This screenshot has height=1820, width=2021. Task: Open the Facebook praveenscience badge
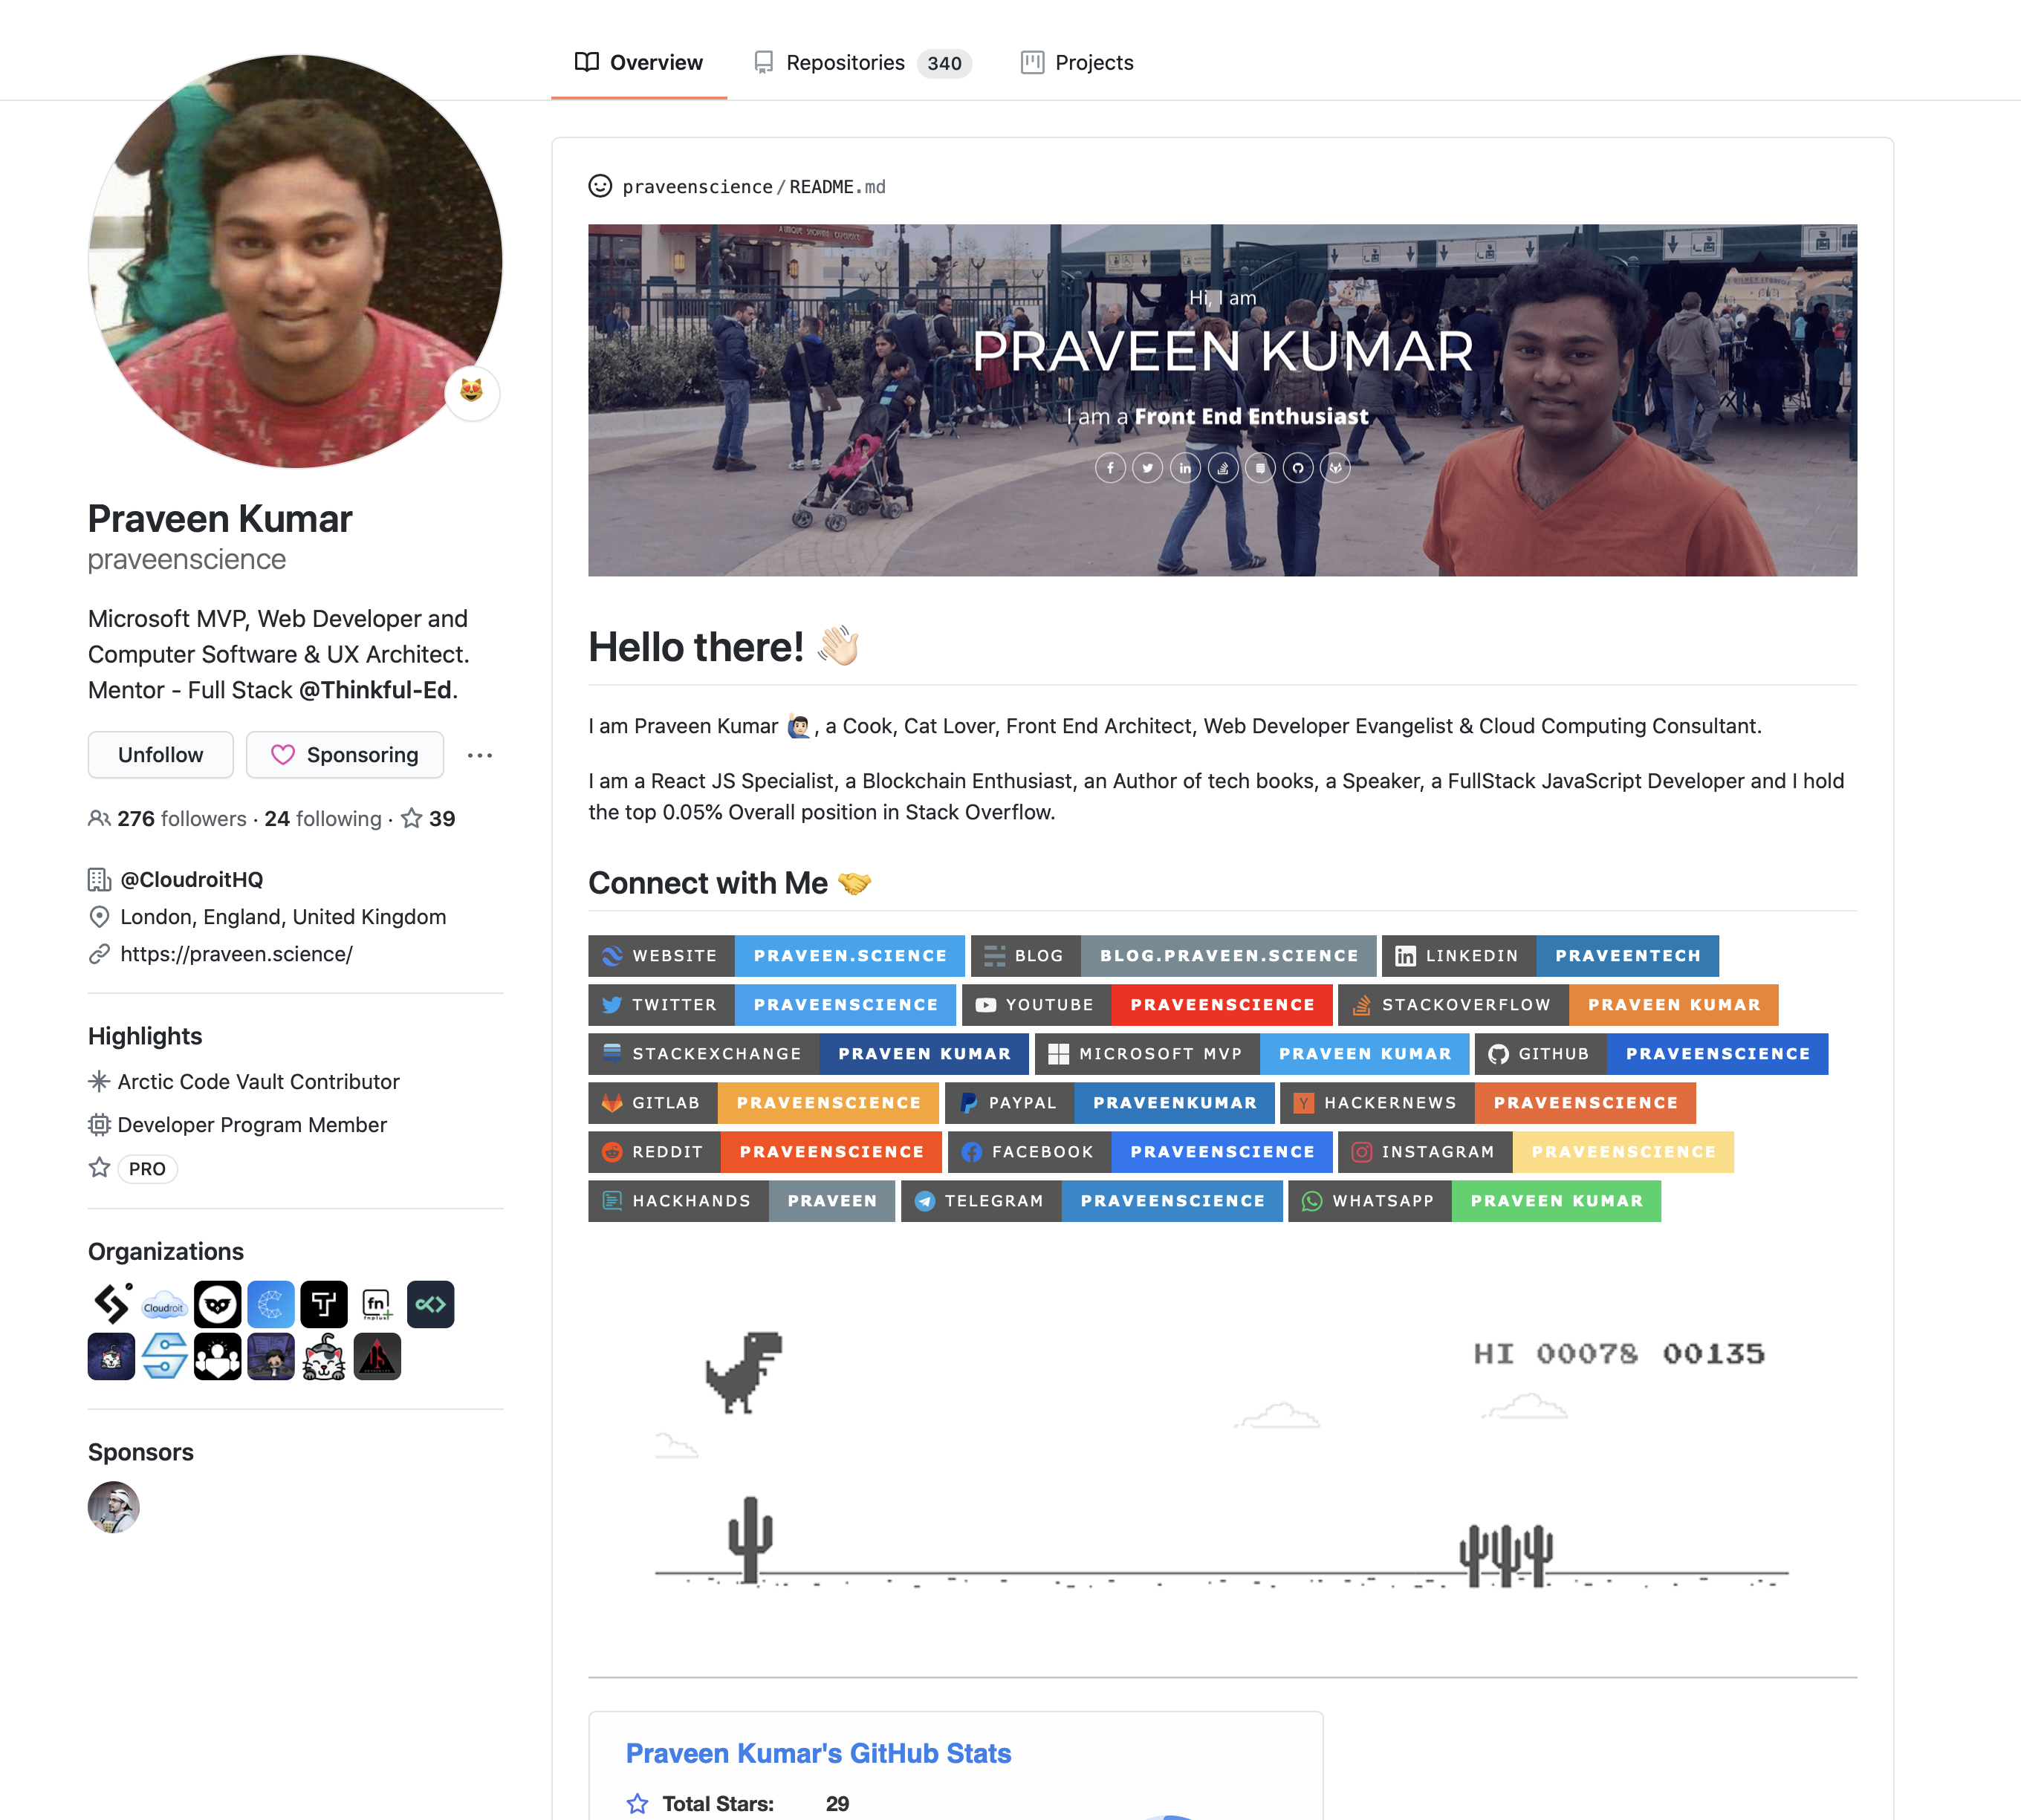pyautogui.click(x=1140, y=1152)
